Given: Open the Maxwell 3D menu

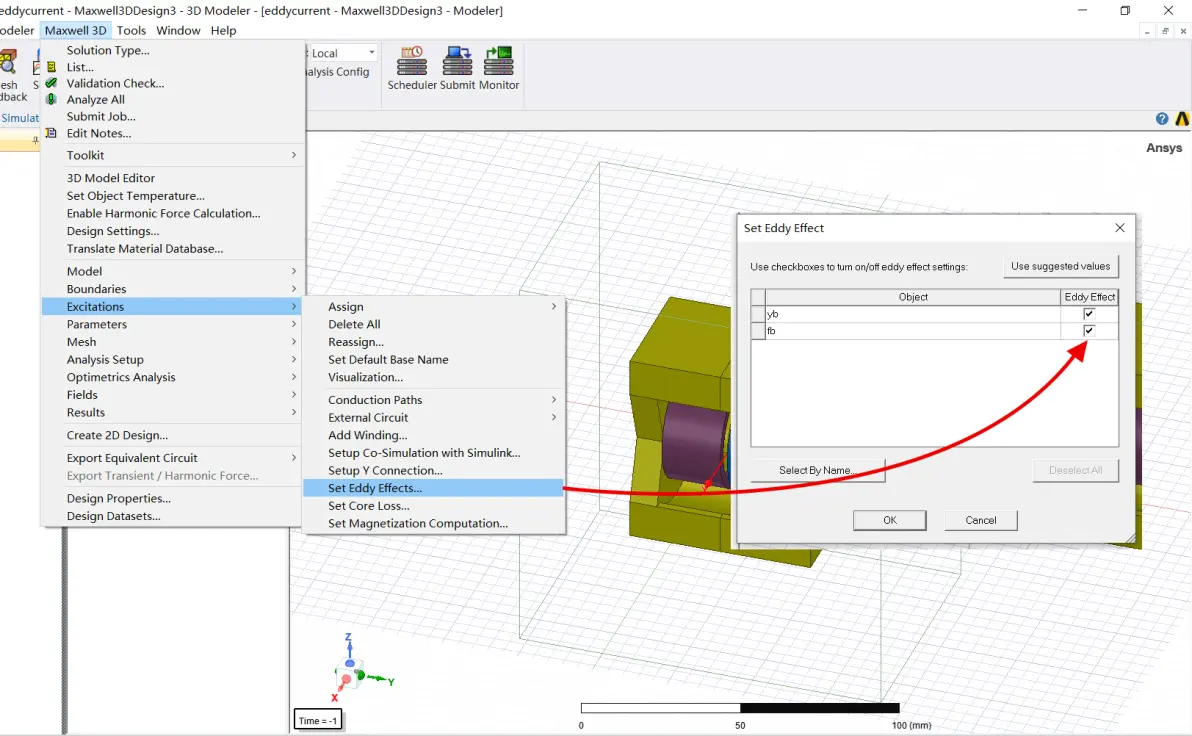Looking at the screenshot, I should pyautogui.click(x=75, y=30).
